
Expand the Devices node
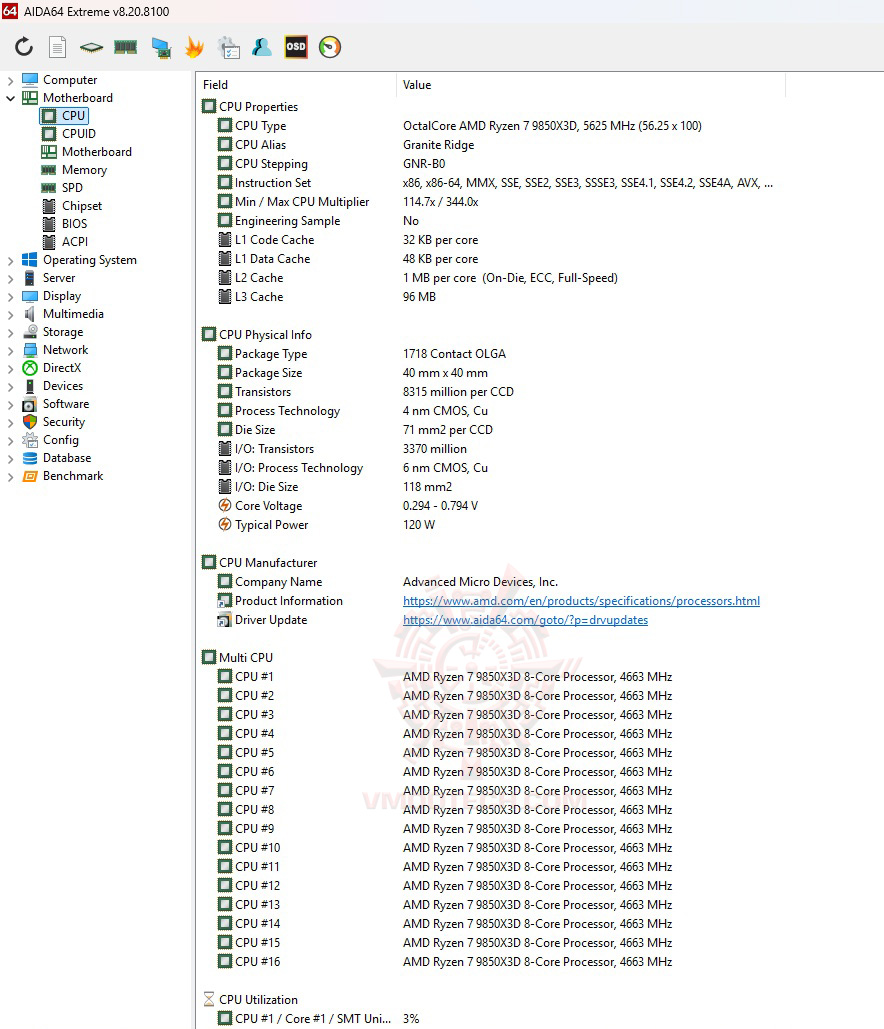(11, 387)
